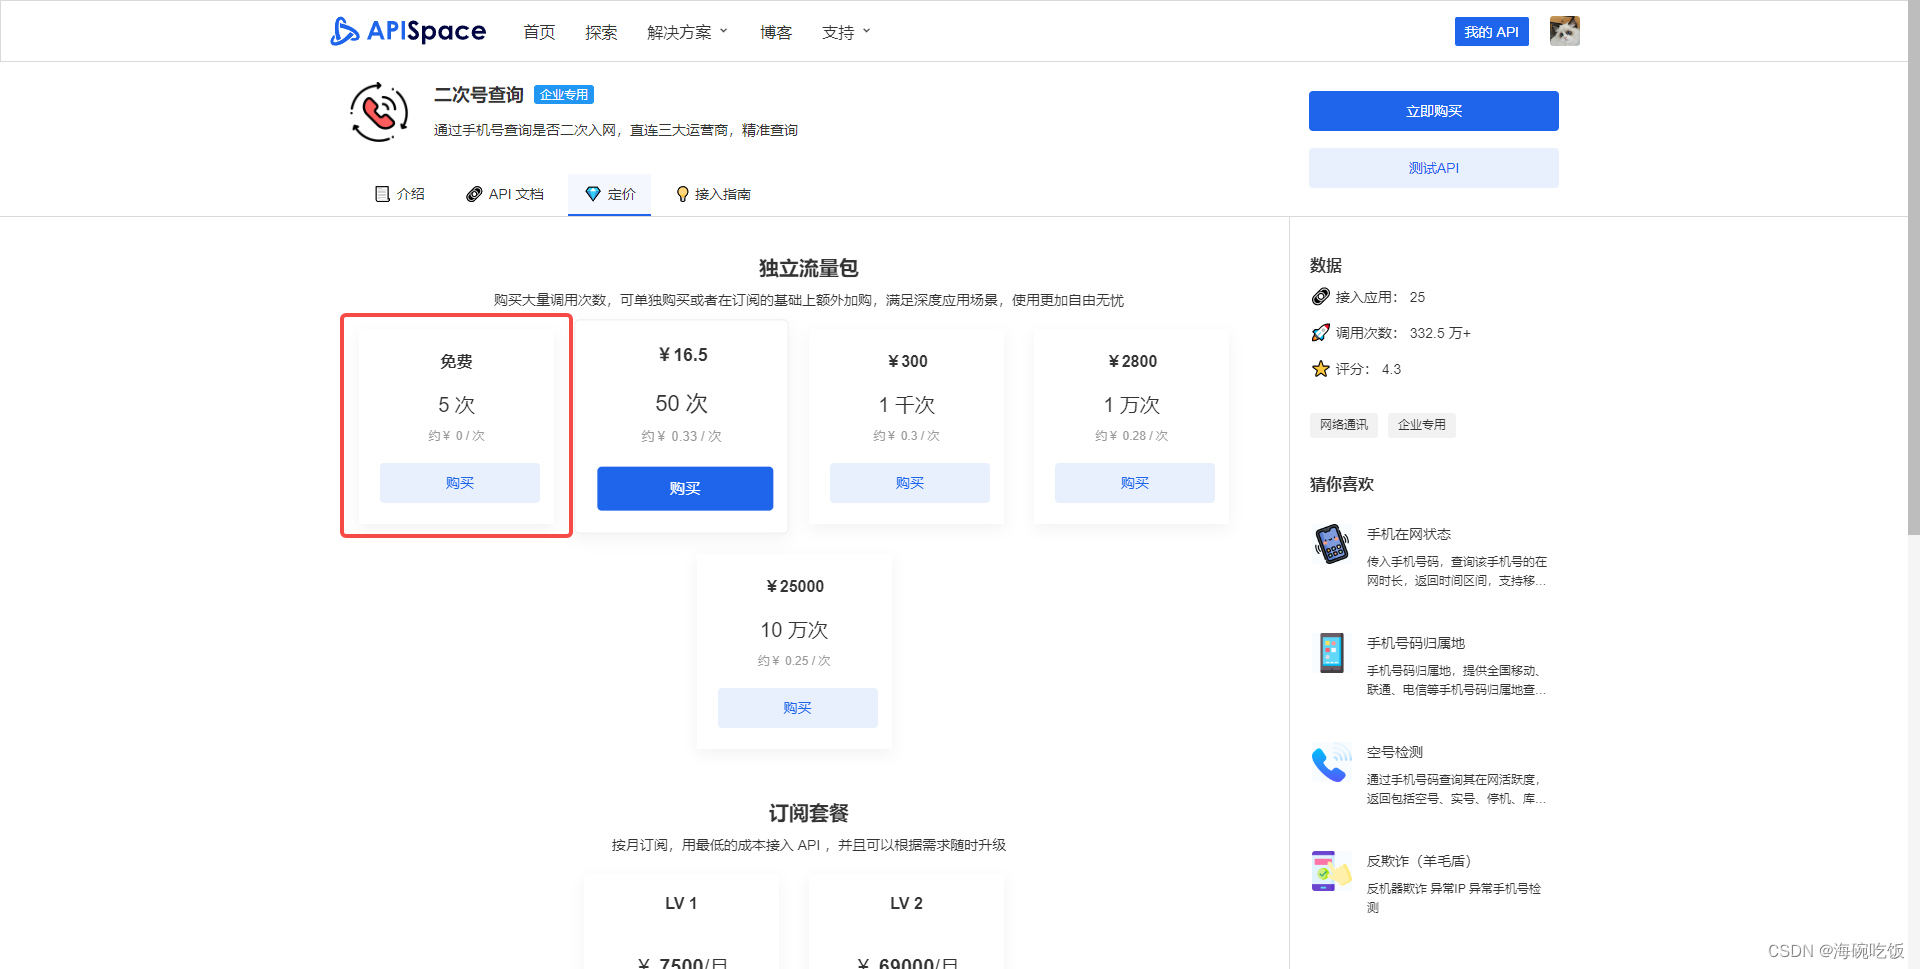Viewport: 1920px width, 969px height.
Task: Click the rocket icon beside 调用次数
Action: point(1320,333)
